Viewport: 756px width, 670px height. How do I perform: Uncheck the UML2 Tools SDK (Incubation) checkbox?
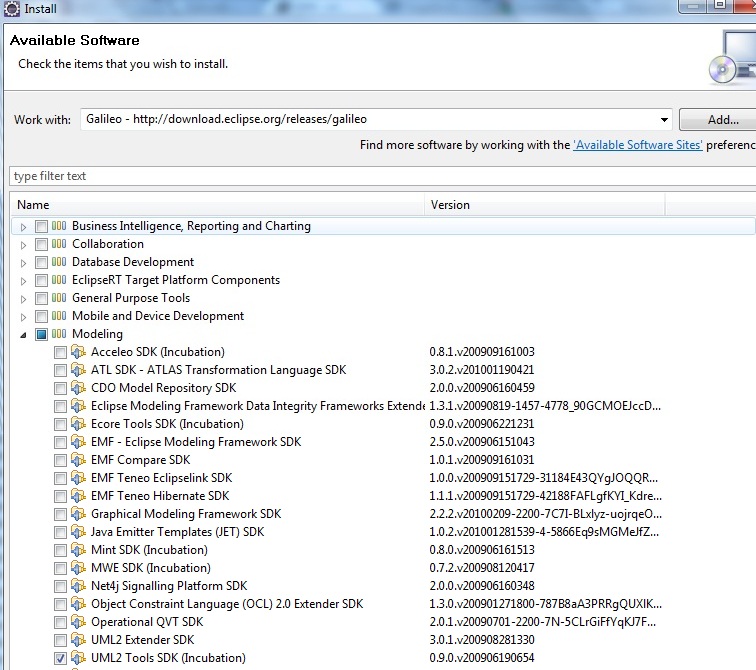60,658
